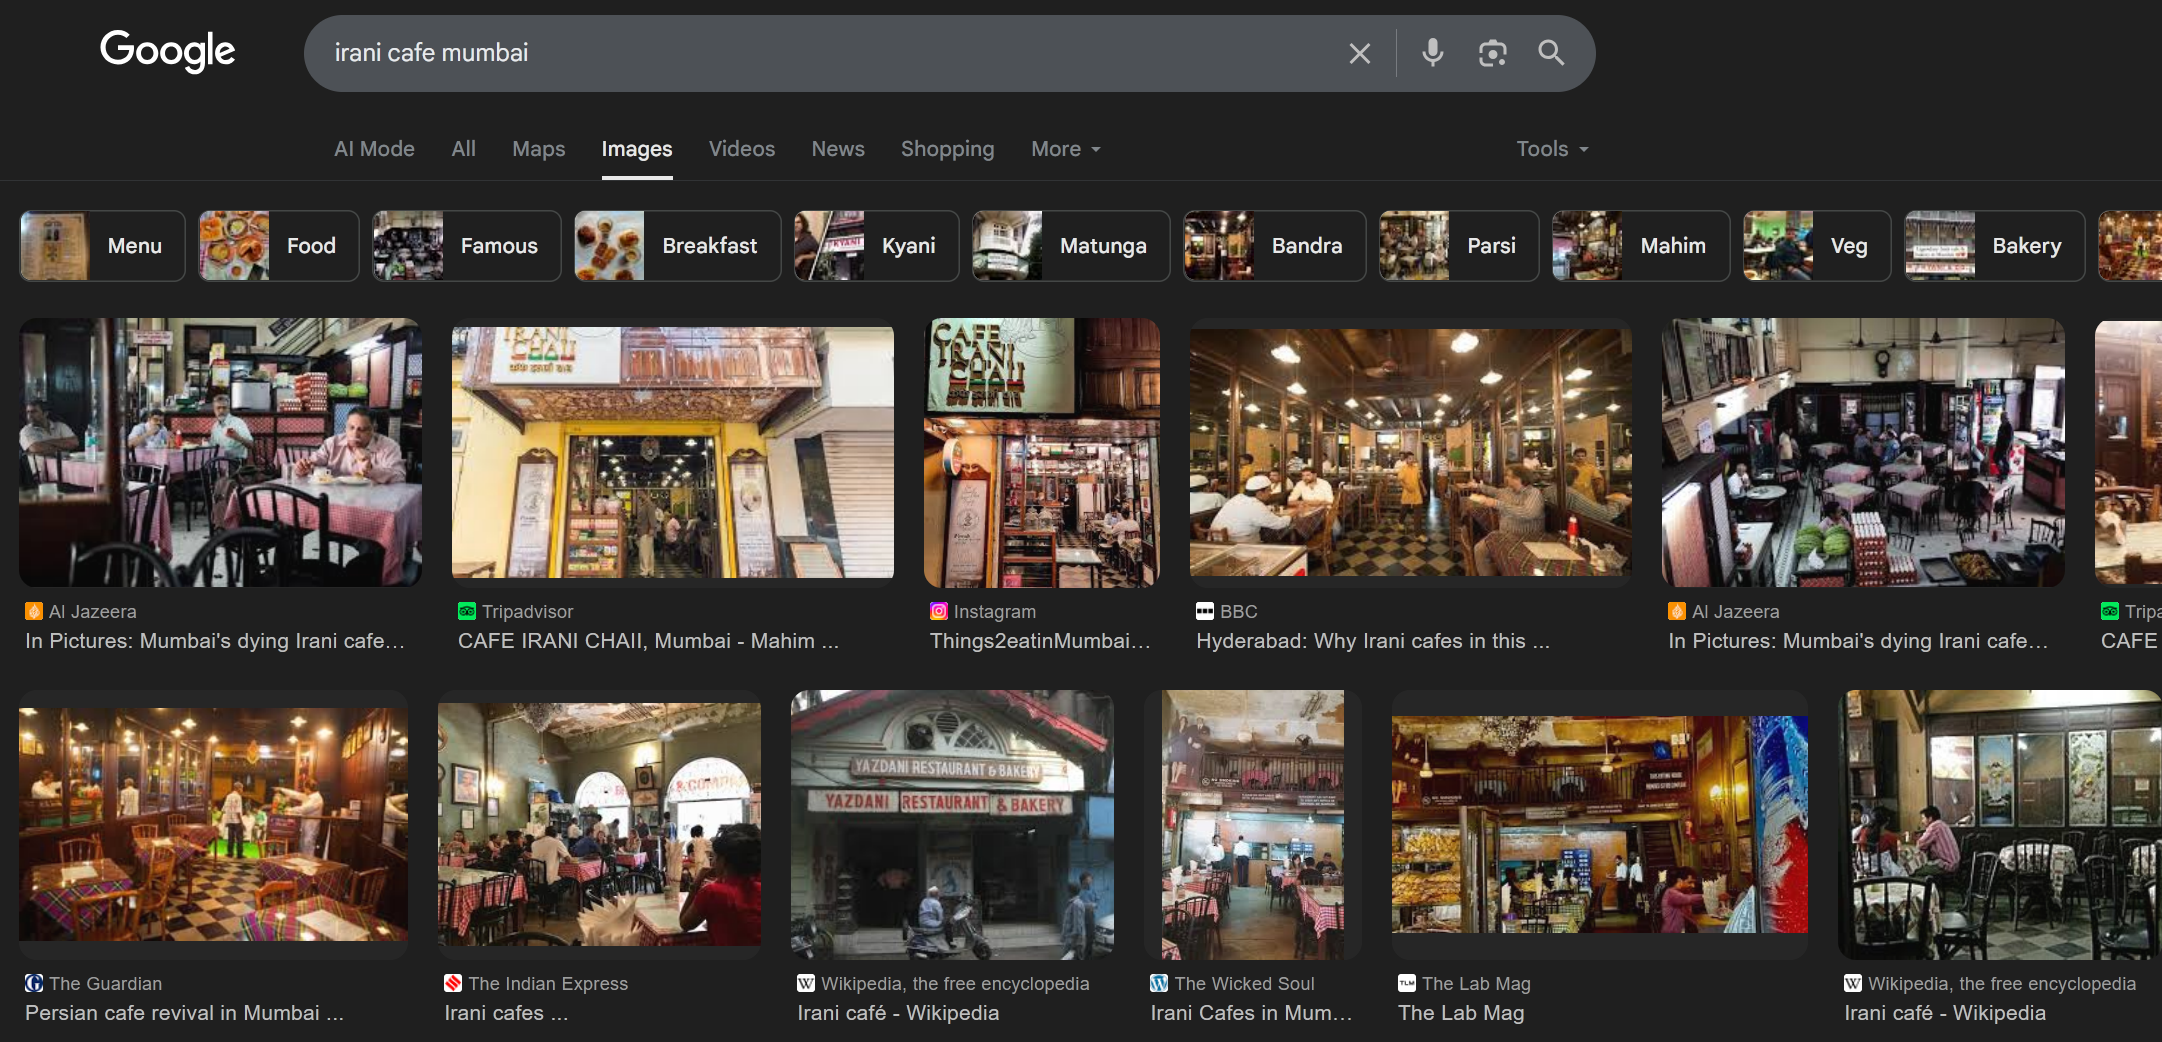Filter images by the Menu chip
This screenshot has height=1042, width=2162.
click(102, 246)
